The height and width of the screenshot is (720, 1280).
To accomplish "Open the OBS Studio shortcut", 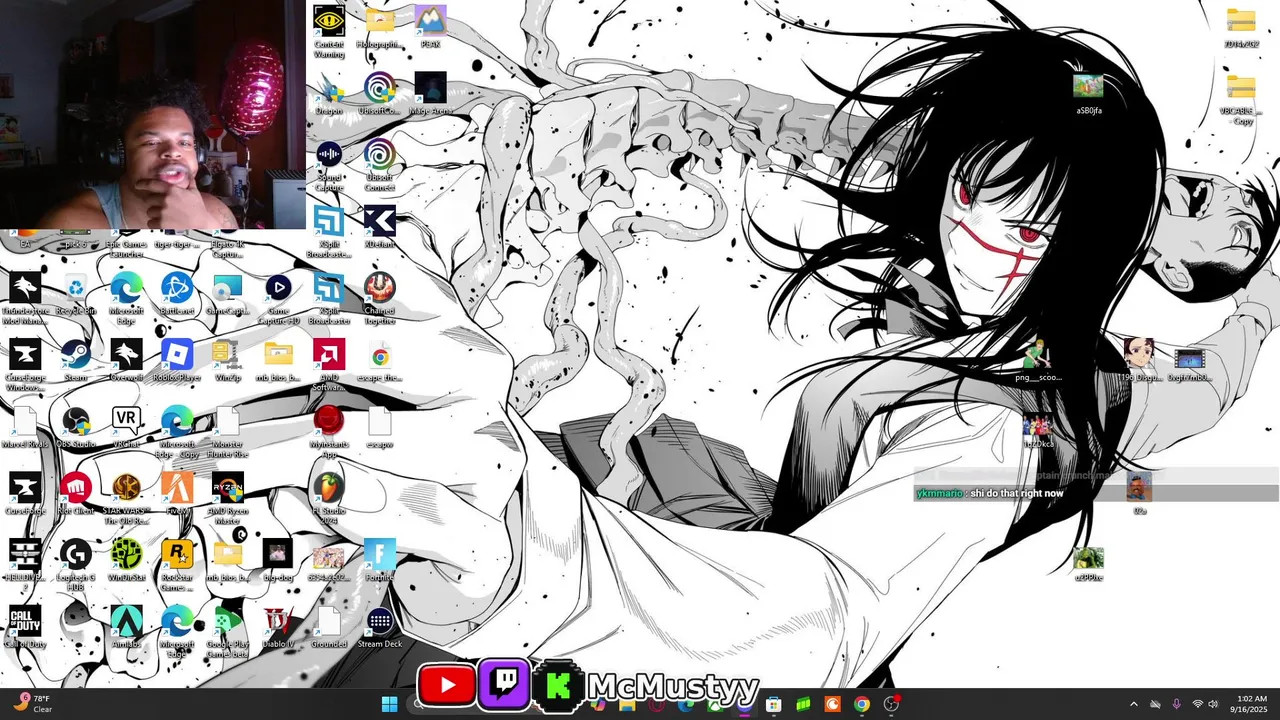I will (76, 427).
